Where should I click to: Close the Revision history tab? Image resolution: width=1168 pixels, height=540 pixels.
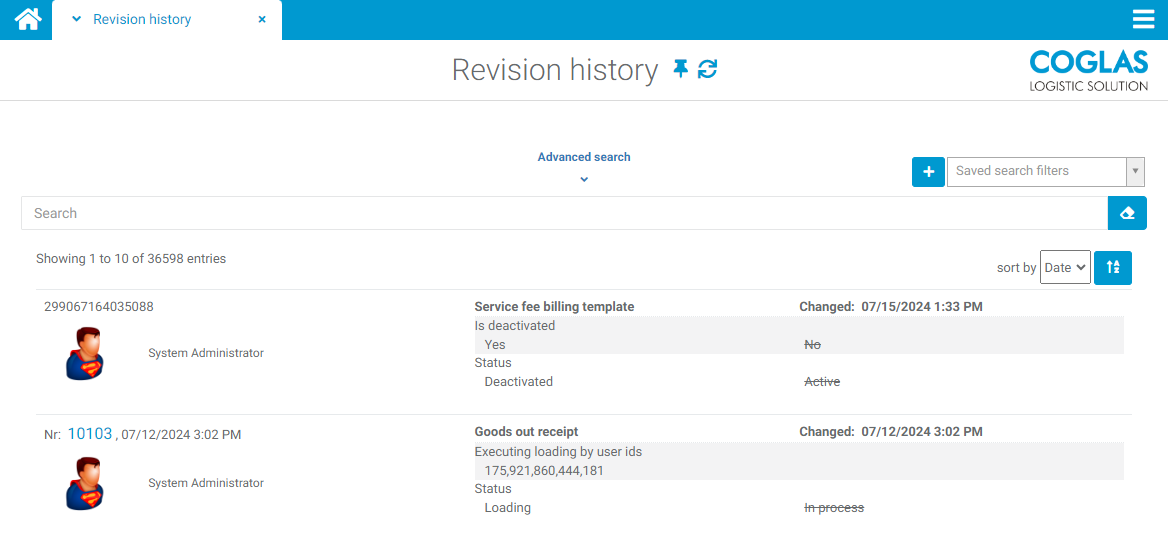[262, 19]
